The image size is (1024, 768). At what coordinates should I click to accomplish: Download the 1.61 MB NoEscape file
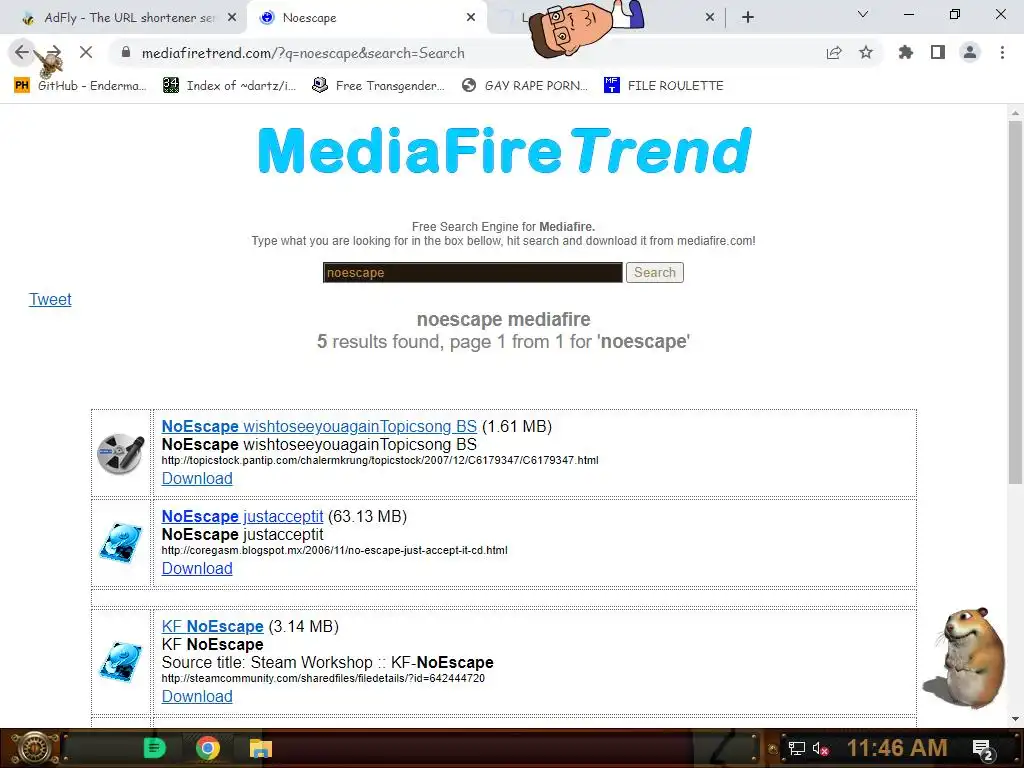[x=197, y=478]
